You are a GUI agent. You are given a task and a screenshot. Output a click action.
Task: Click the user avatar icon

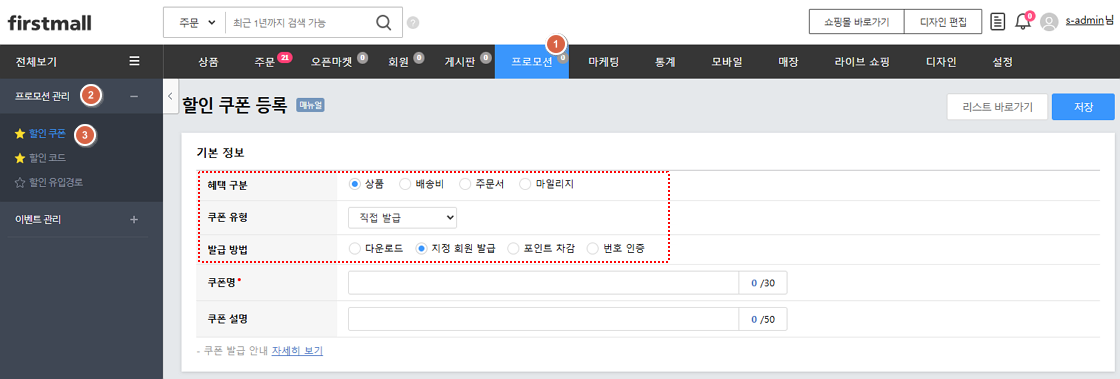[1049, 22]
